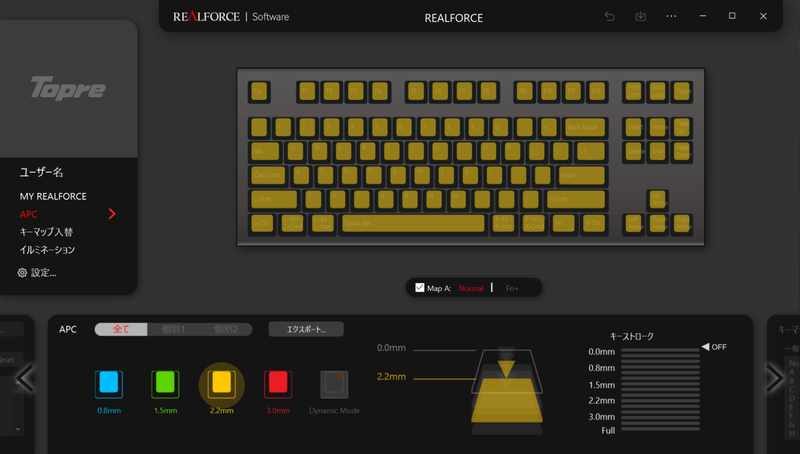The height and width of the screenshot is (454, 800).
Task: Switch to Fn+ layer view
Action: tap(512, 289)
